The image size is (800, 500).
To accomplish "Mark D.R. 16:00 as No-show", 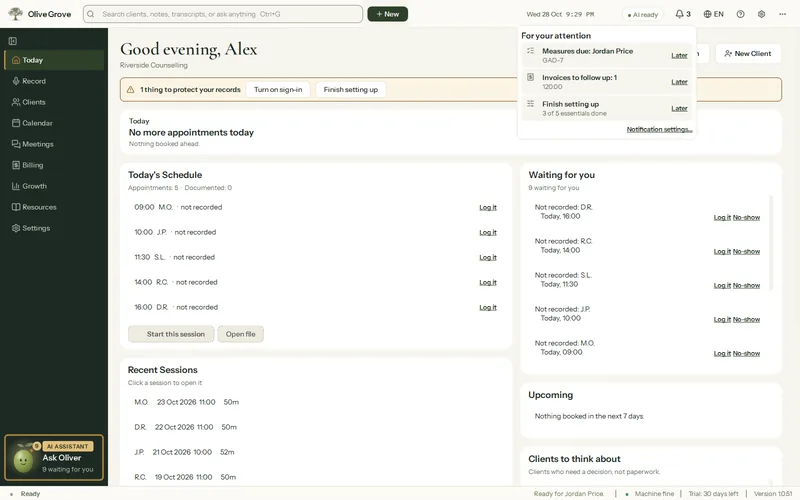I will [746, 217].
